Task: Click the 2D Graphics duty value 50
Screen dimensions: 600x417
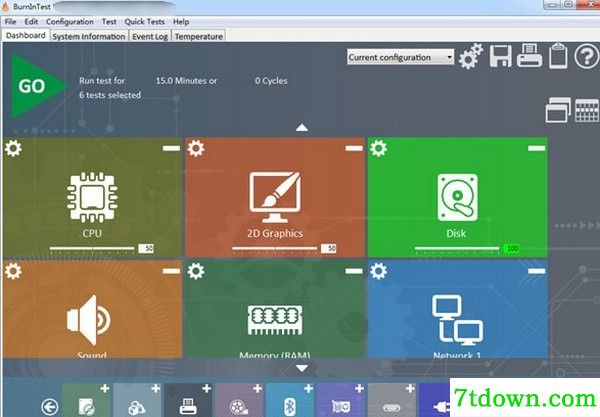Action: pyautogui.click(x=329, y=248)
